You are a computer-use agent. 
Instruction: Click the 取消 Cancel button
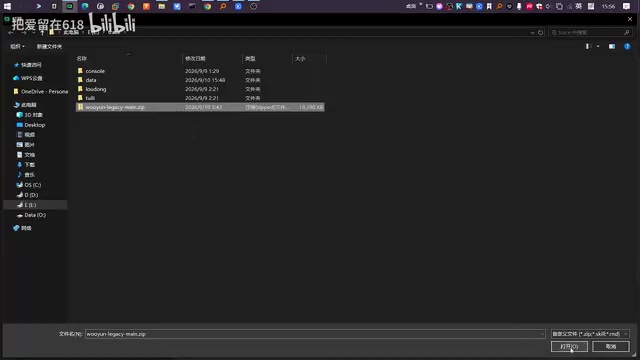[x=611, y=347]
